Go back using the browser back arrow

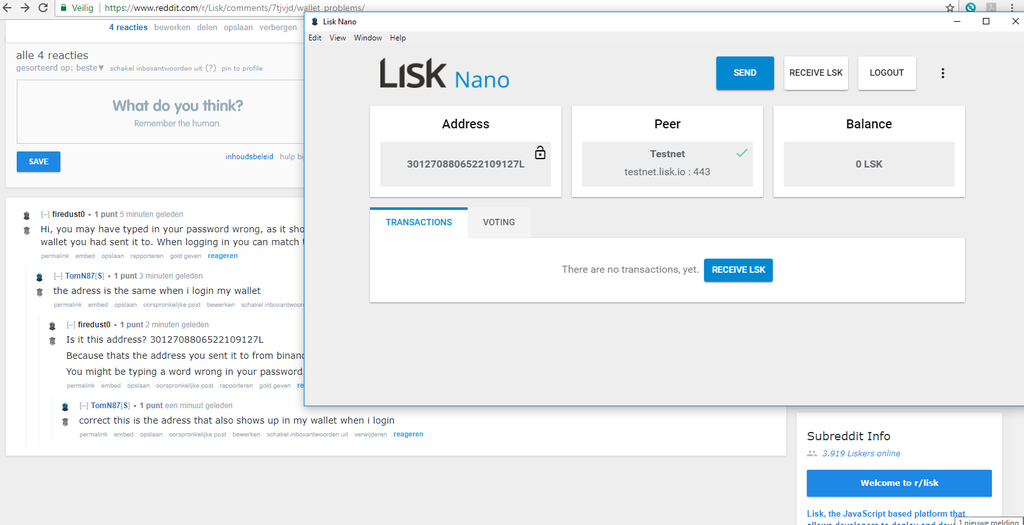[x=8, y=7]
